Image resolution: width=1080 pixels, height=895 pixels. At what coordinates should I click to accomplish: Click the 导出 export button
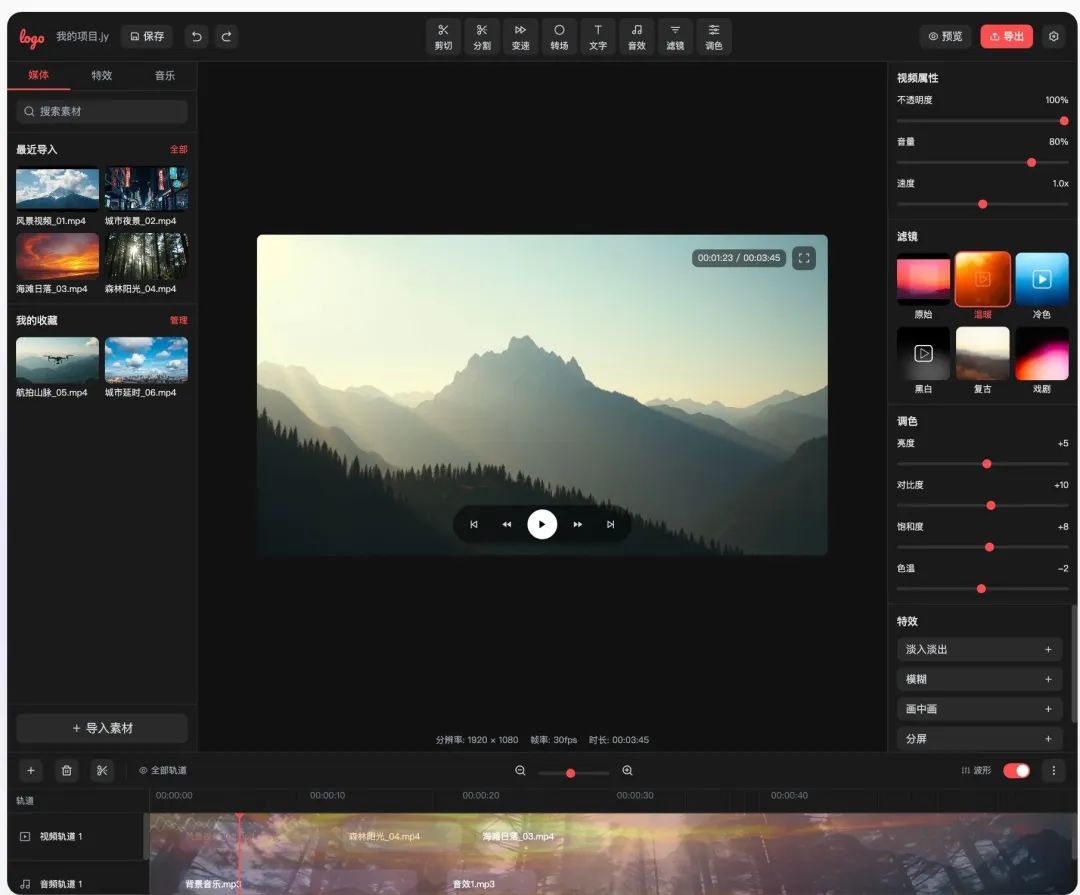(1006, 37)
